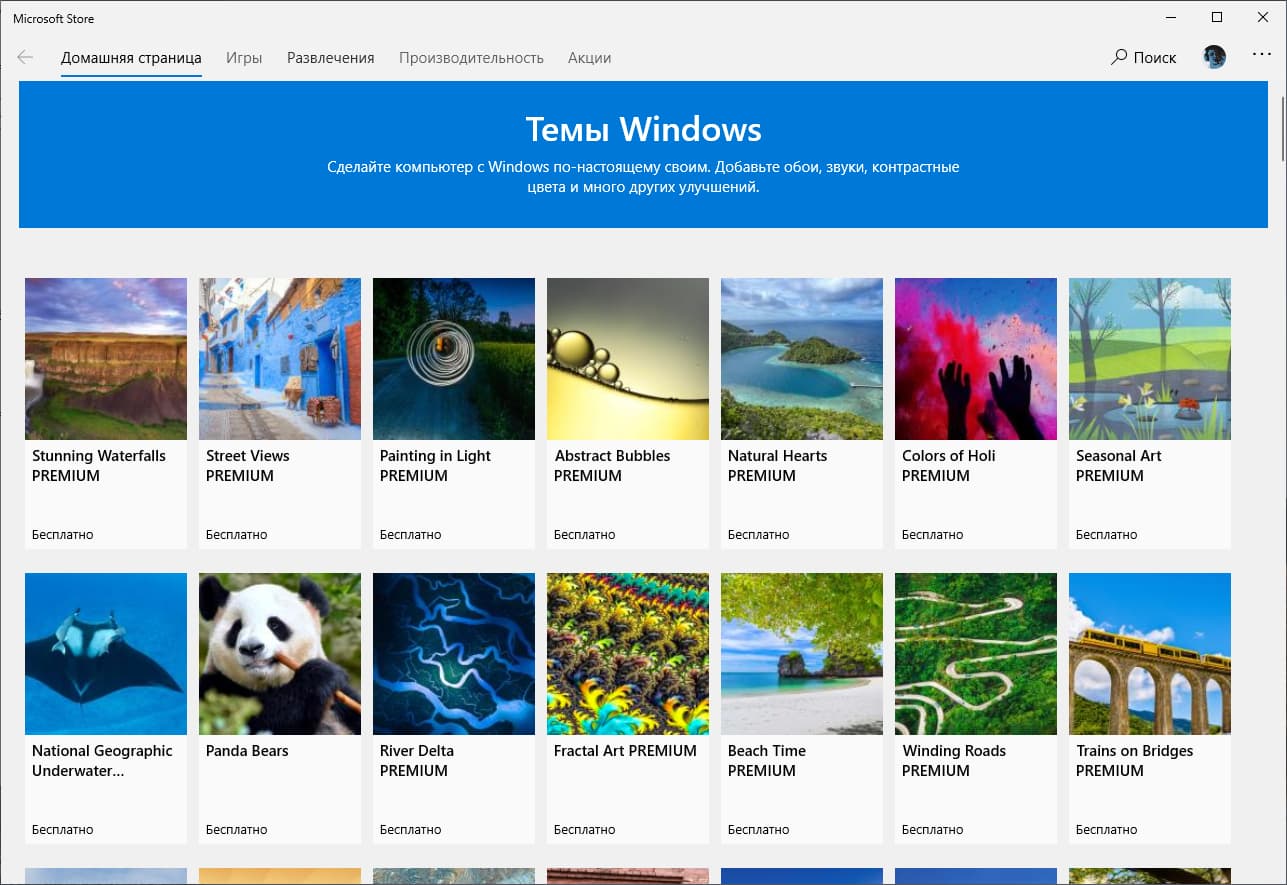Open the Акции section
Screen dimensions: 1287x885
click(589, 57)
